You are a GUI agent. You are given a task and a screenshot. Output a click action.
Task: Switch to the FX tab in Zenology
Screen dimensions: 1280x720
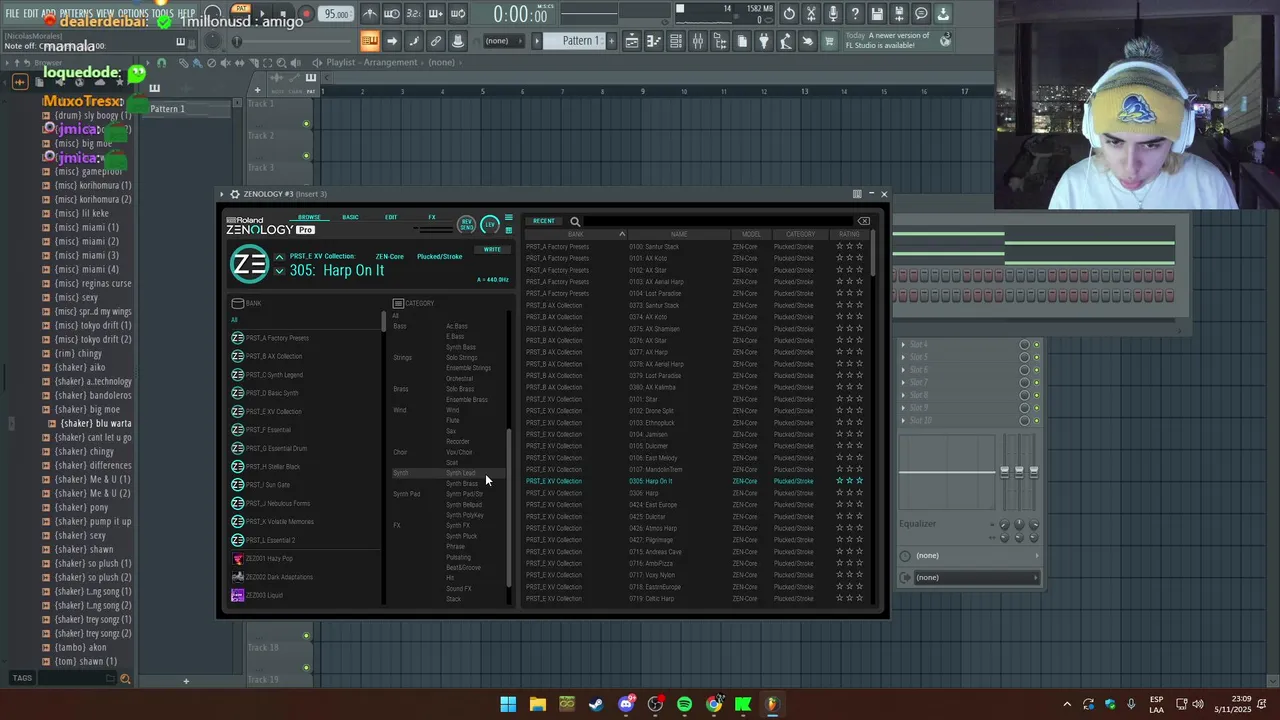432,217
